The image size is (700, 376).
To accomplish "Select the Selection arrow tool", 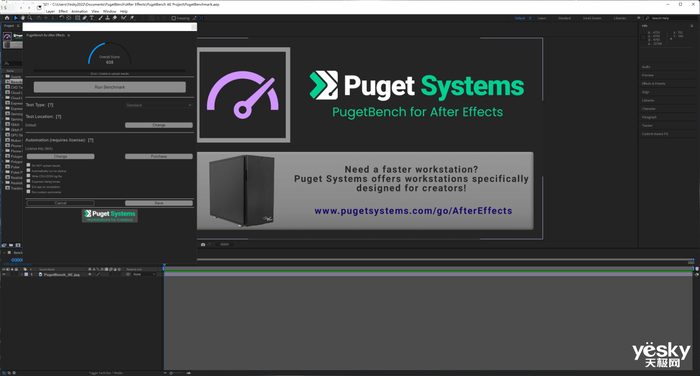I will [16, 18].
